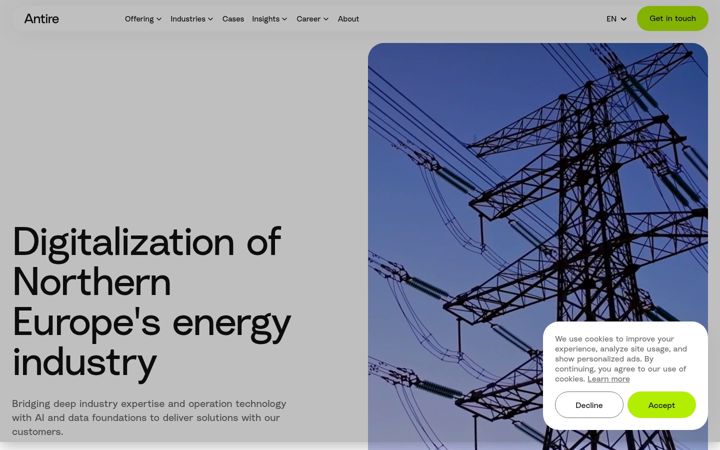Click the 'Digitalization of Northern Europe's energy industry' heading
This screenshot has width=720, height=450.
point(152,303)
